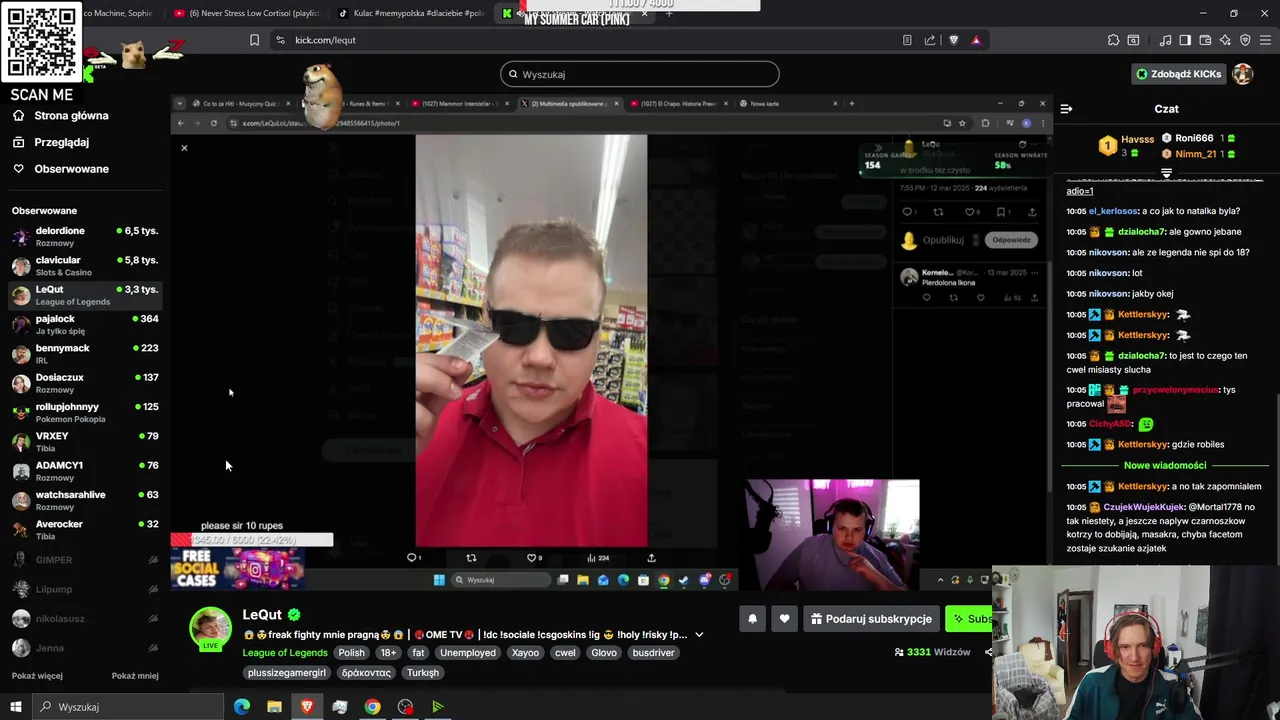The image size is (1280, 720).
Task: Click the user profile avatar
Action: tap(1243, 74)
